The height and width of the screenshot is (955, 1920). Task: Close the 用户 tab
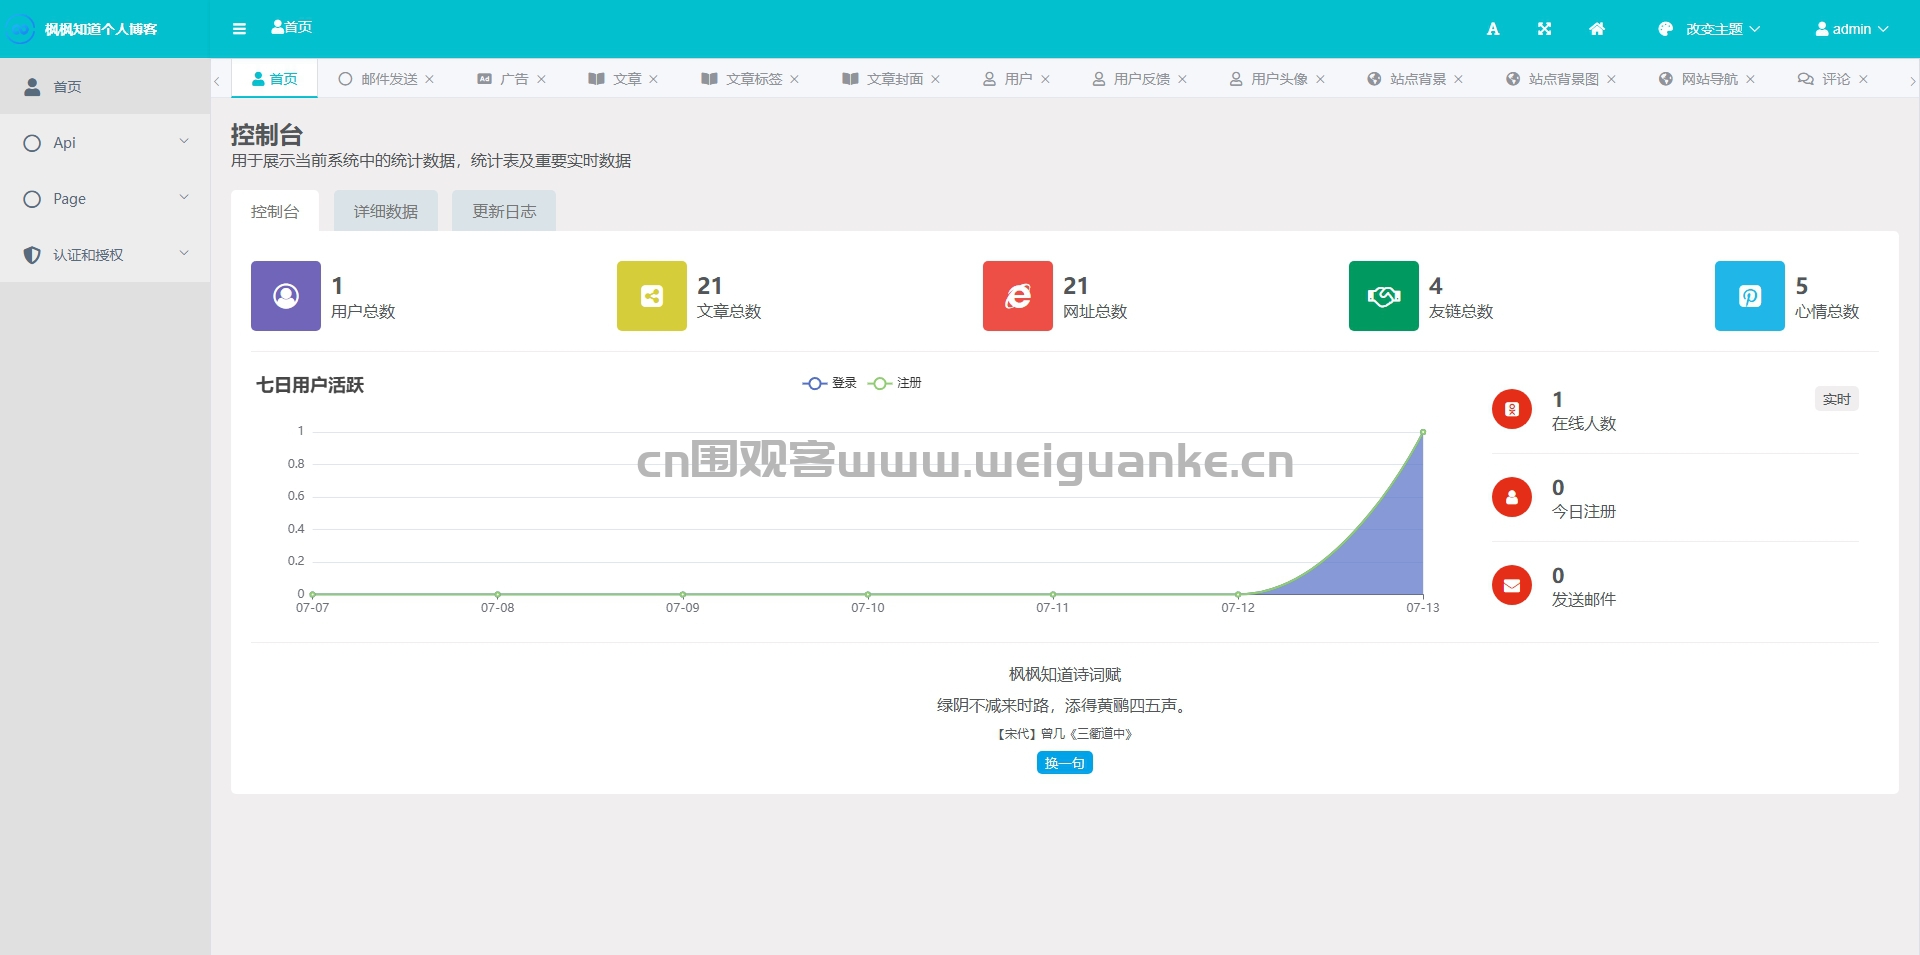1046,79
